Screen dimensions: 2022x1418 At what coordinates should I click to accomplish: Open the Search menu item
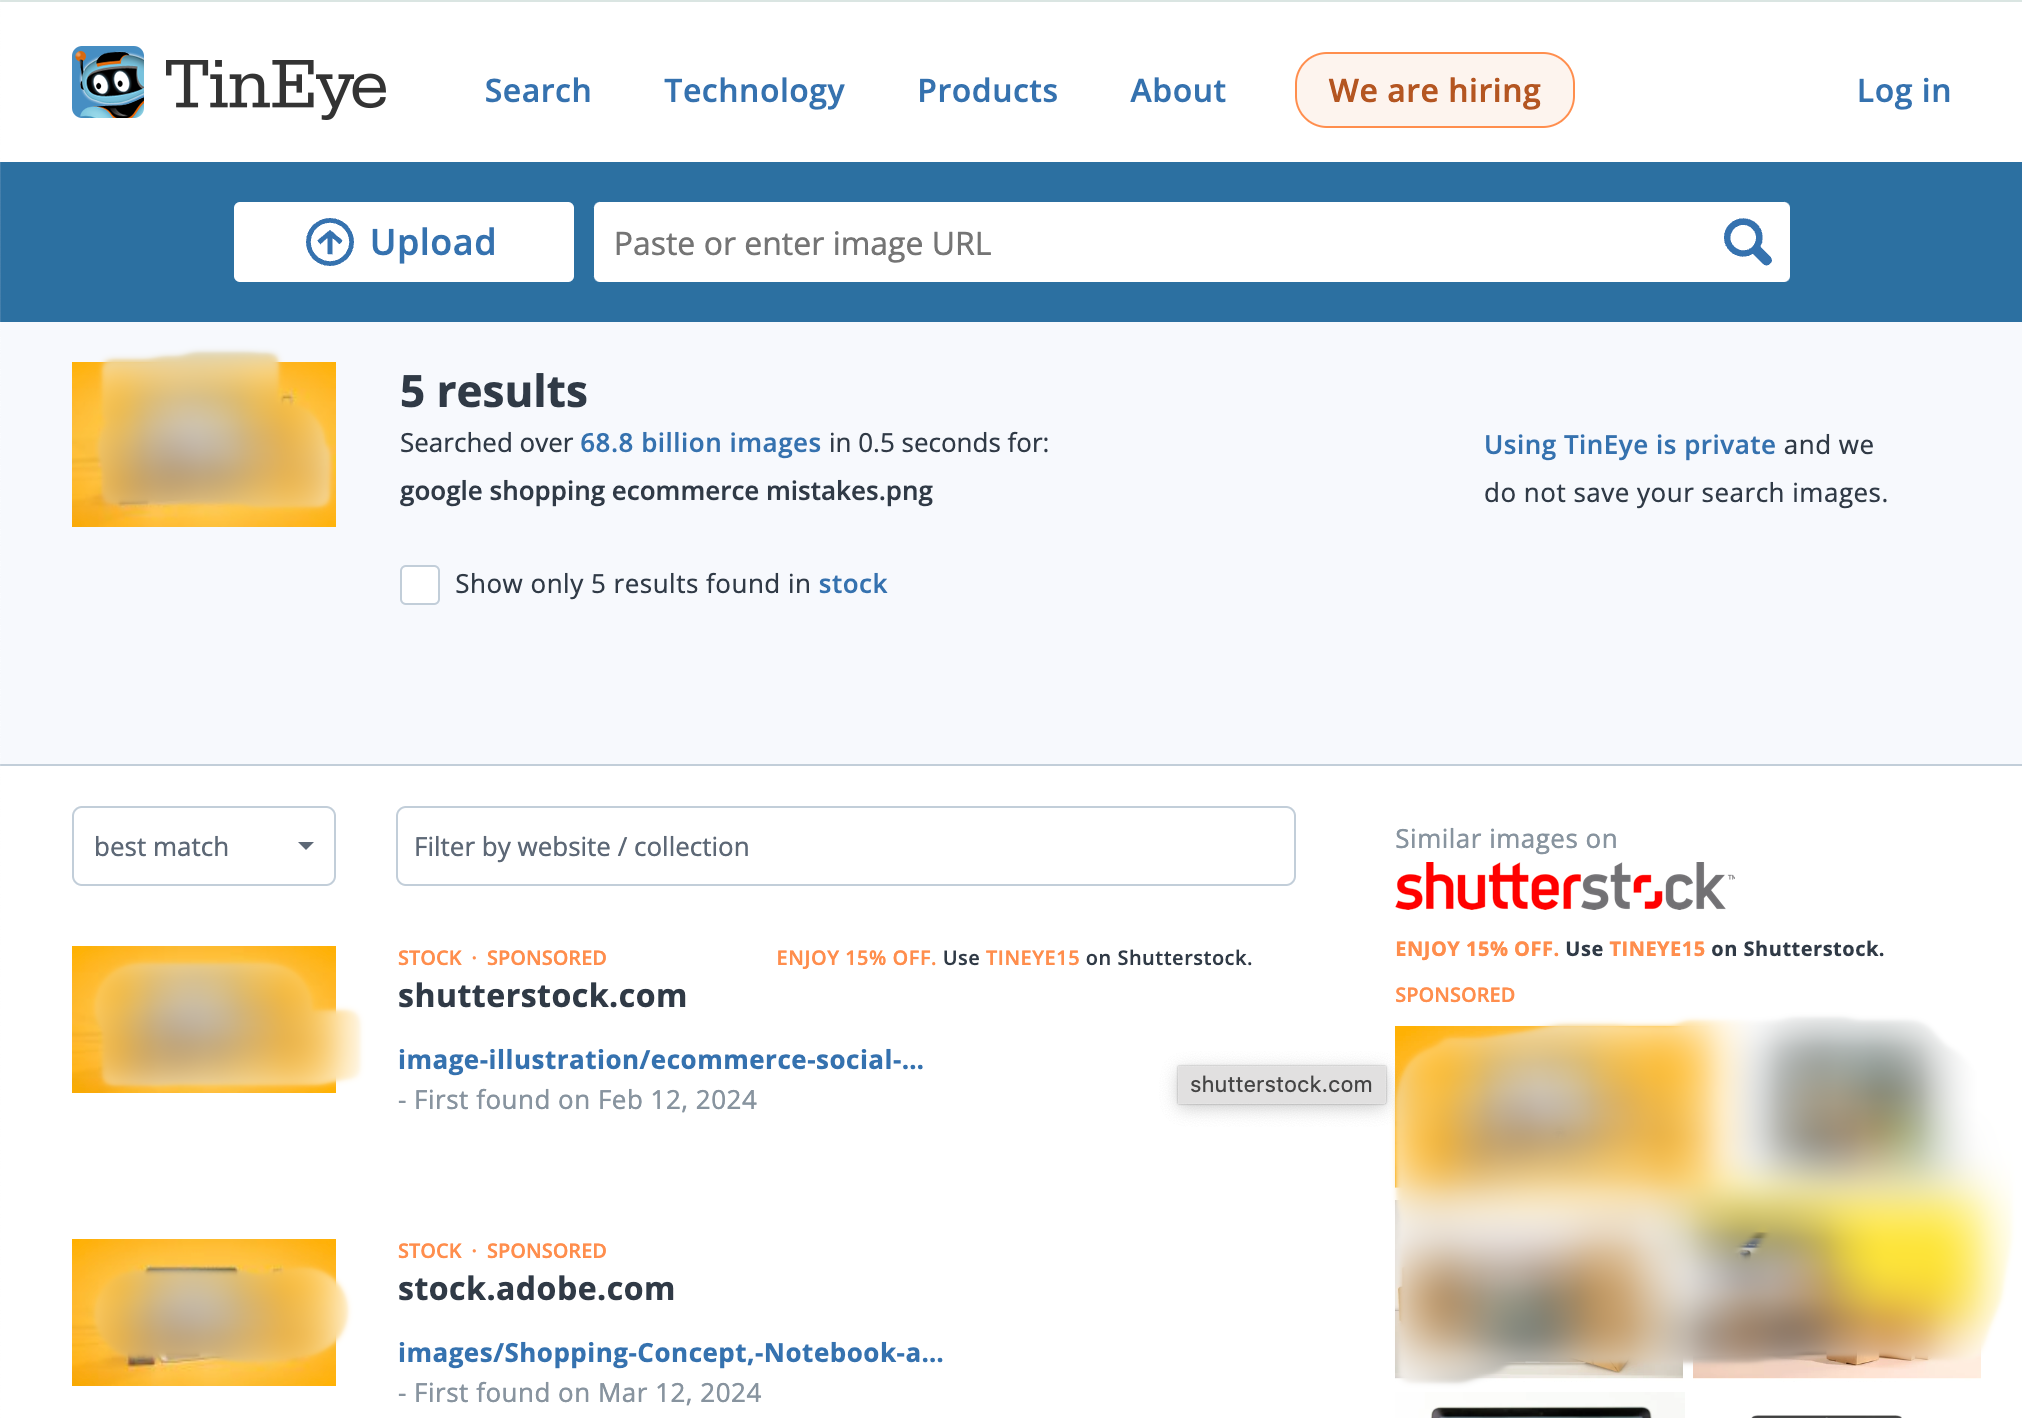click(538, 91)
